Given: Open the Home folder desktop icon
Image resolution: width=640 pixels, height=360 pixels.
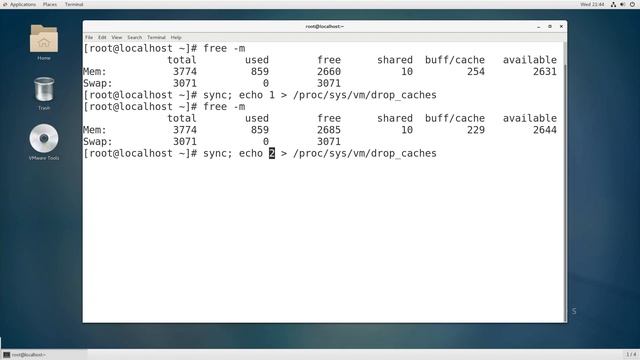Looking at the screenshot, I should [44, 39].
